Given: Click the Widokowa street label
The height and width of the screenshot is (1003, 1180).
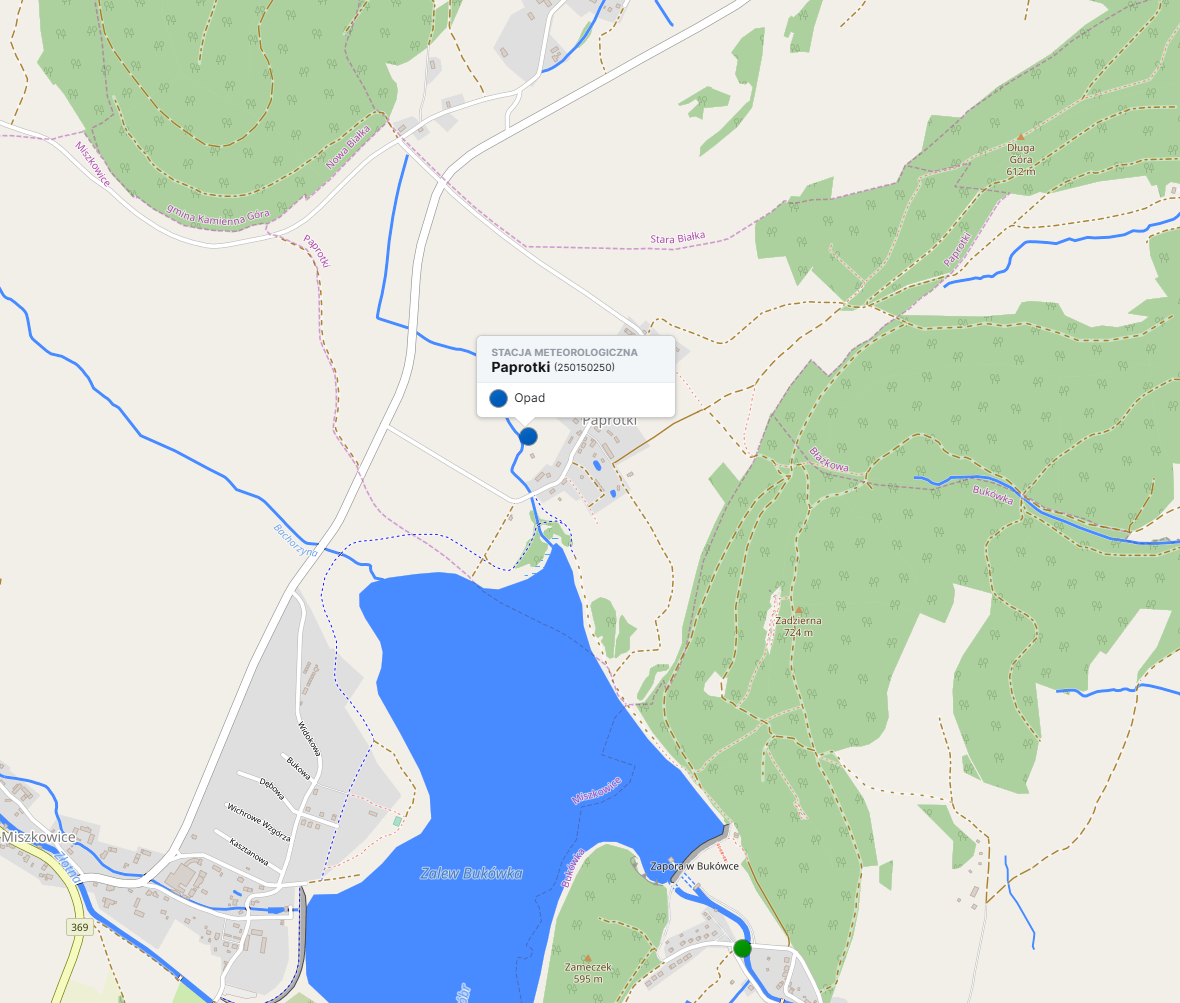Looking at the screenshot, I should pyautogui.click(x=309, y=739).
